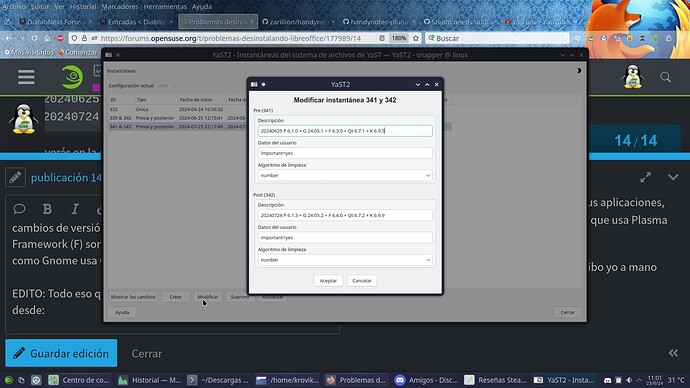Collapse the editor with the chevron
The image size is (690, 388).
[x=673, y=177]
